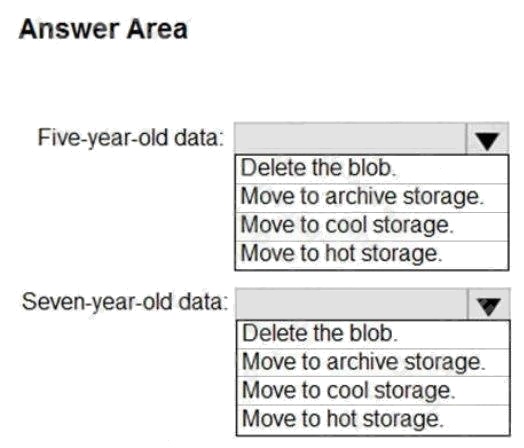Choose 'Delete the blob.' for Seven-year-old data

click(x=373, y=334)
